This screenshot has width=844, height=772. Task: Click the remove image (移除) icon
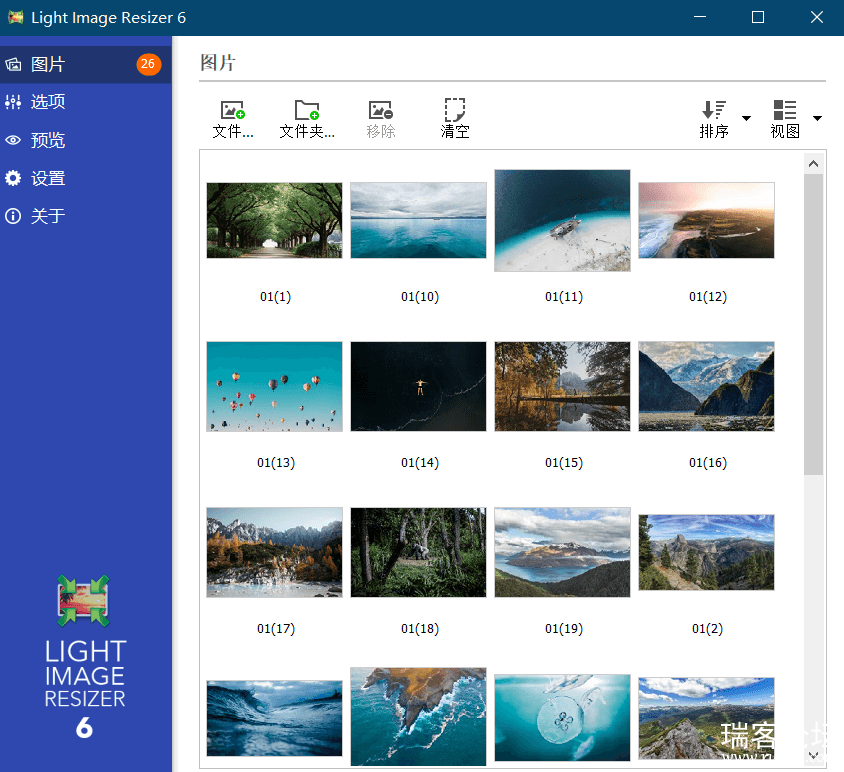[x=381, y=110]
